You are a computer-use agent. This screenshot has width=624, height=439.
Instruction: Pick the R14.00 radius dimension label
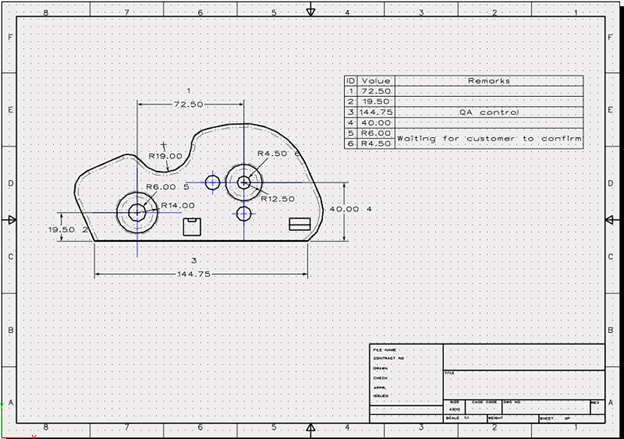click(177, 205)
